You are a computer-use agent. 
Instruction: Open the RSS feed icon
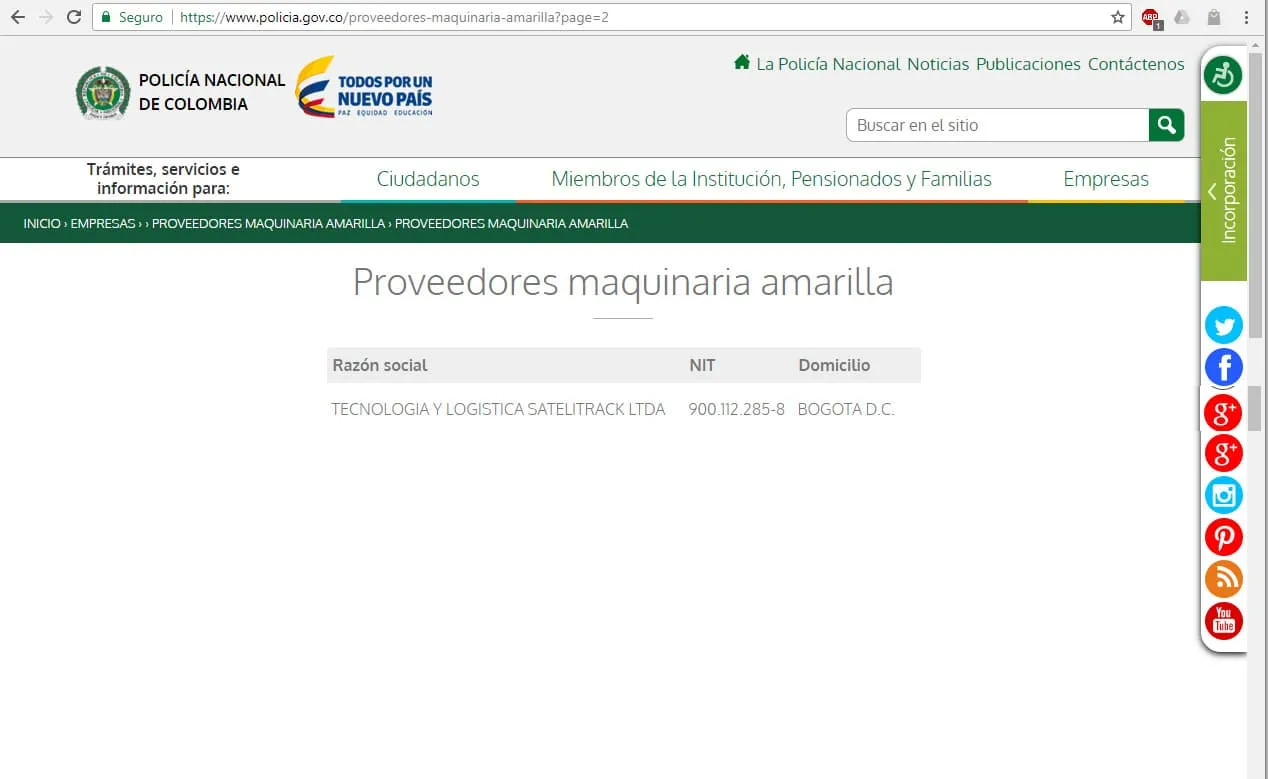pyautogui.click(x=1223, y=579)
